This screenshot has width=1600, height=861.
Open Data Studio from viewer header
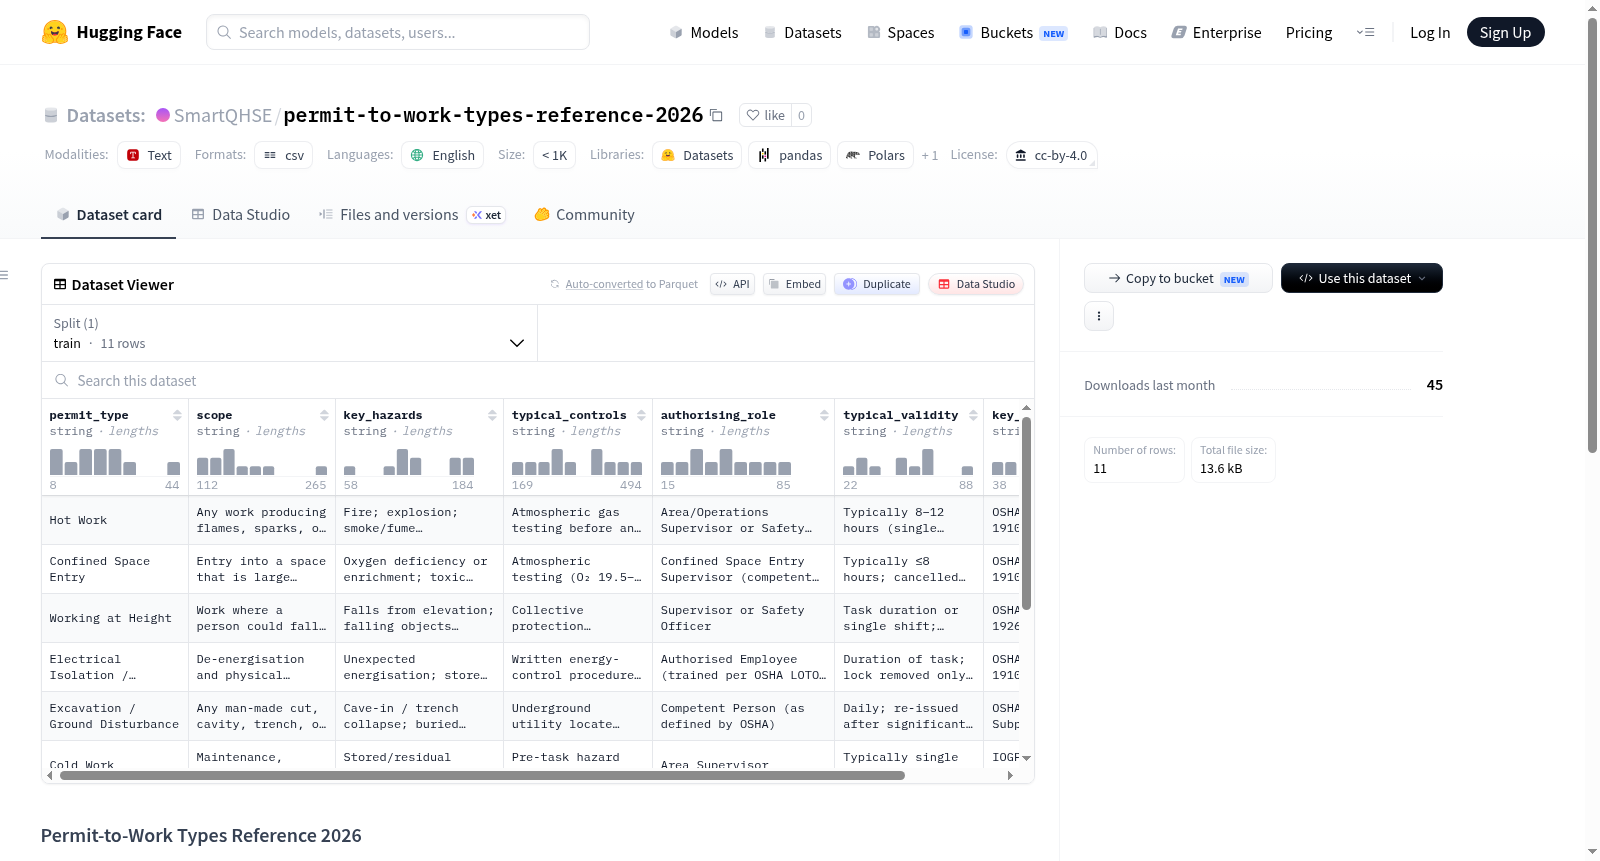[x=975, y=284]
